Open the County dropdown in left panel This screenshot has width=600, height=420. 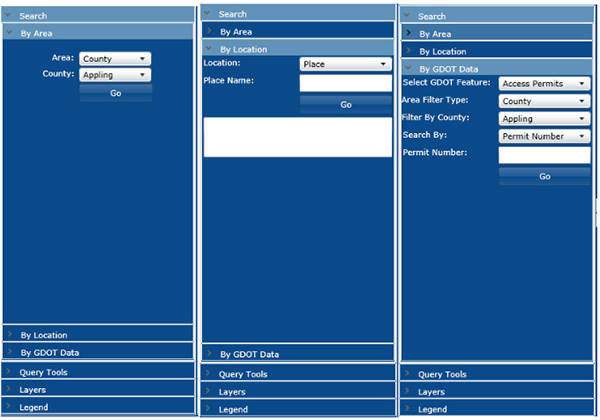pos(115,75)
